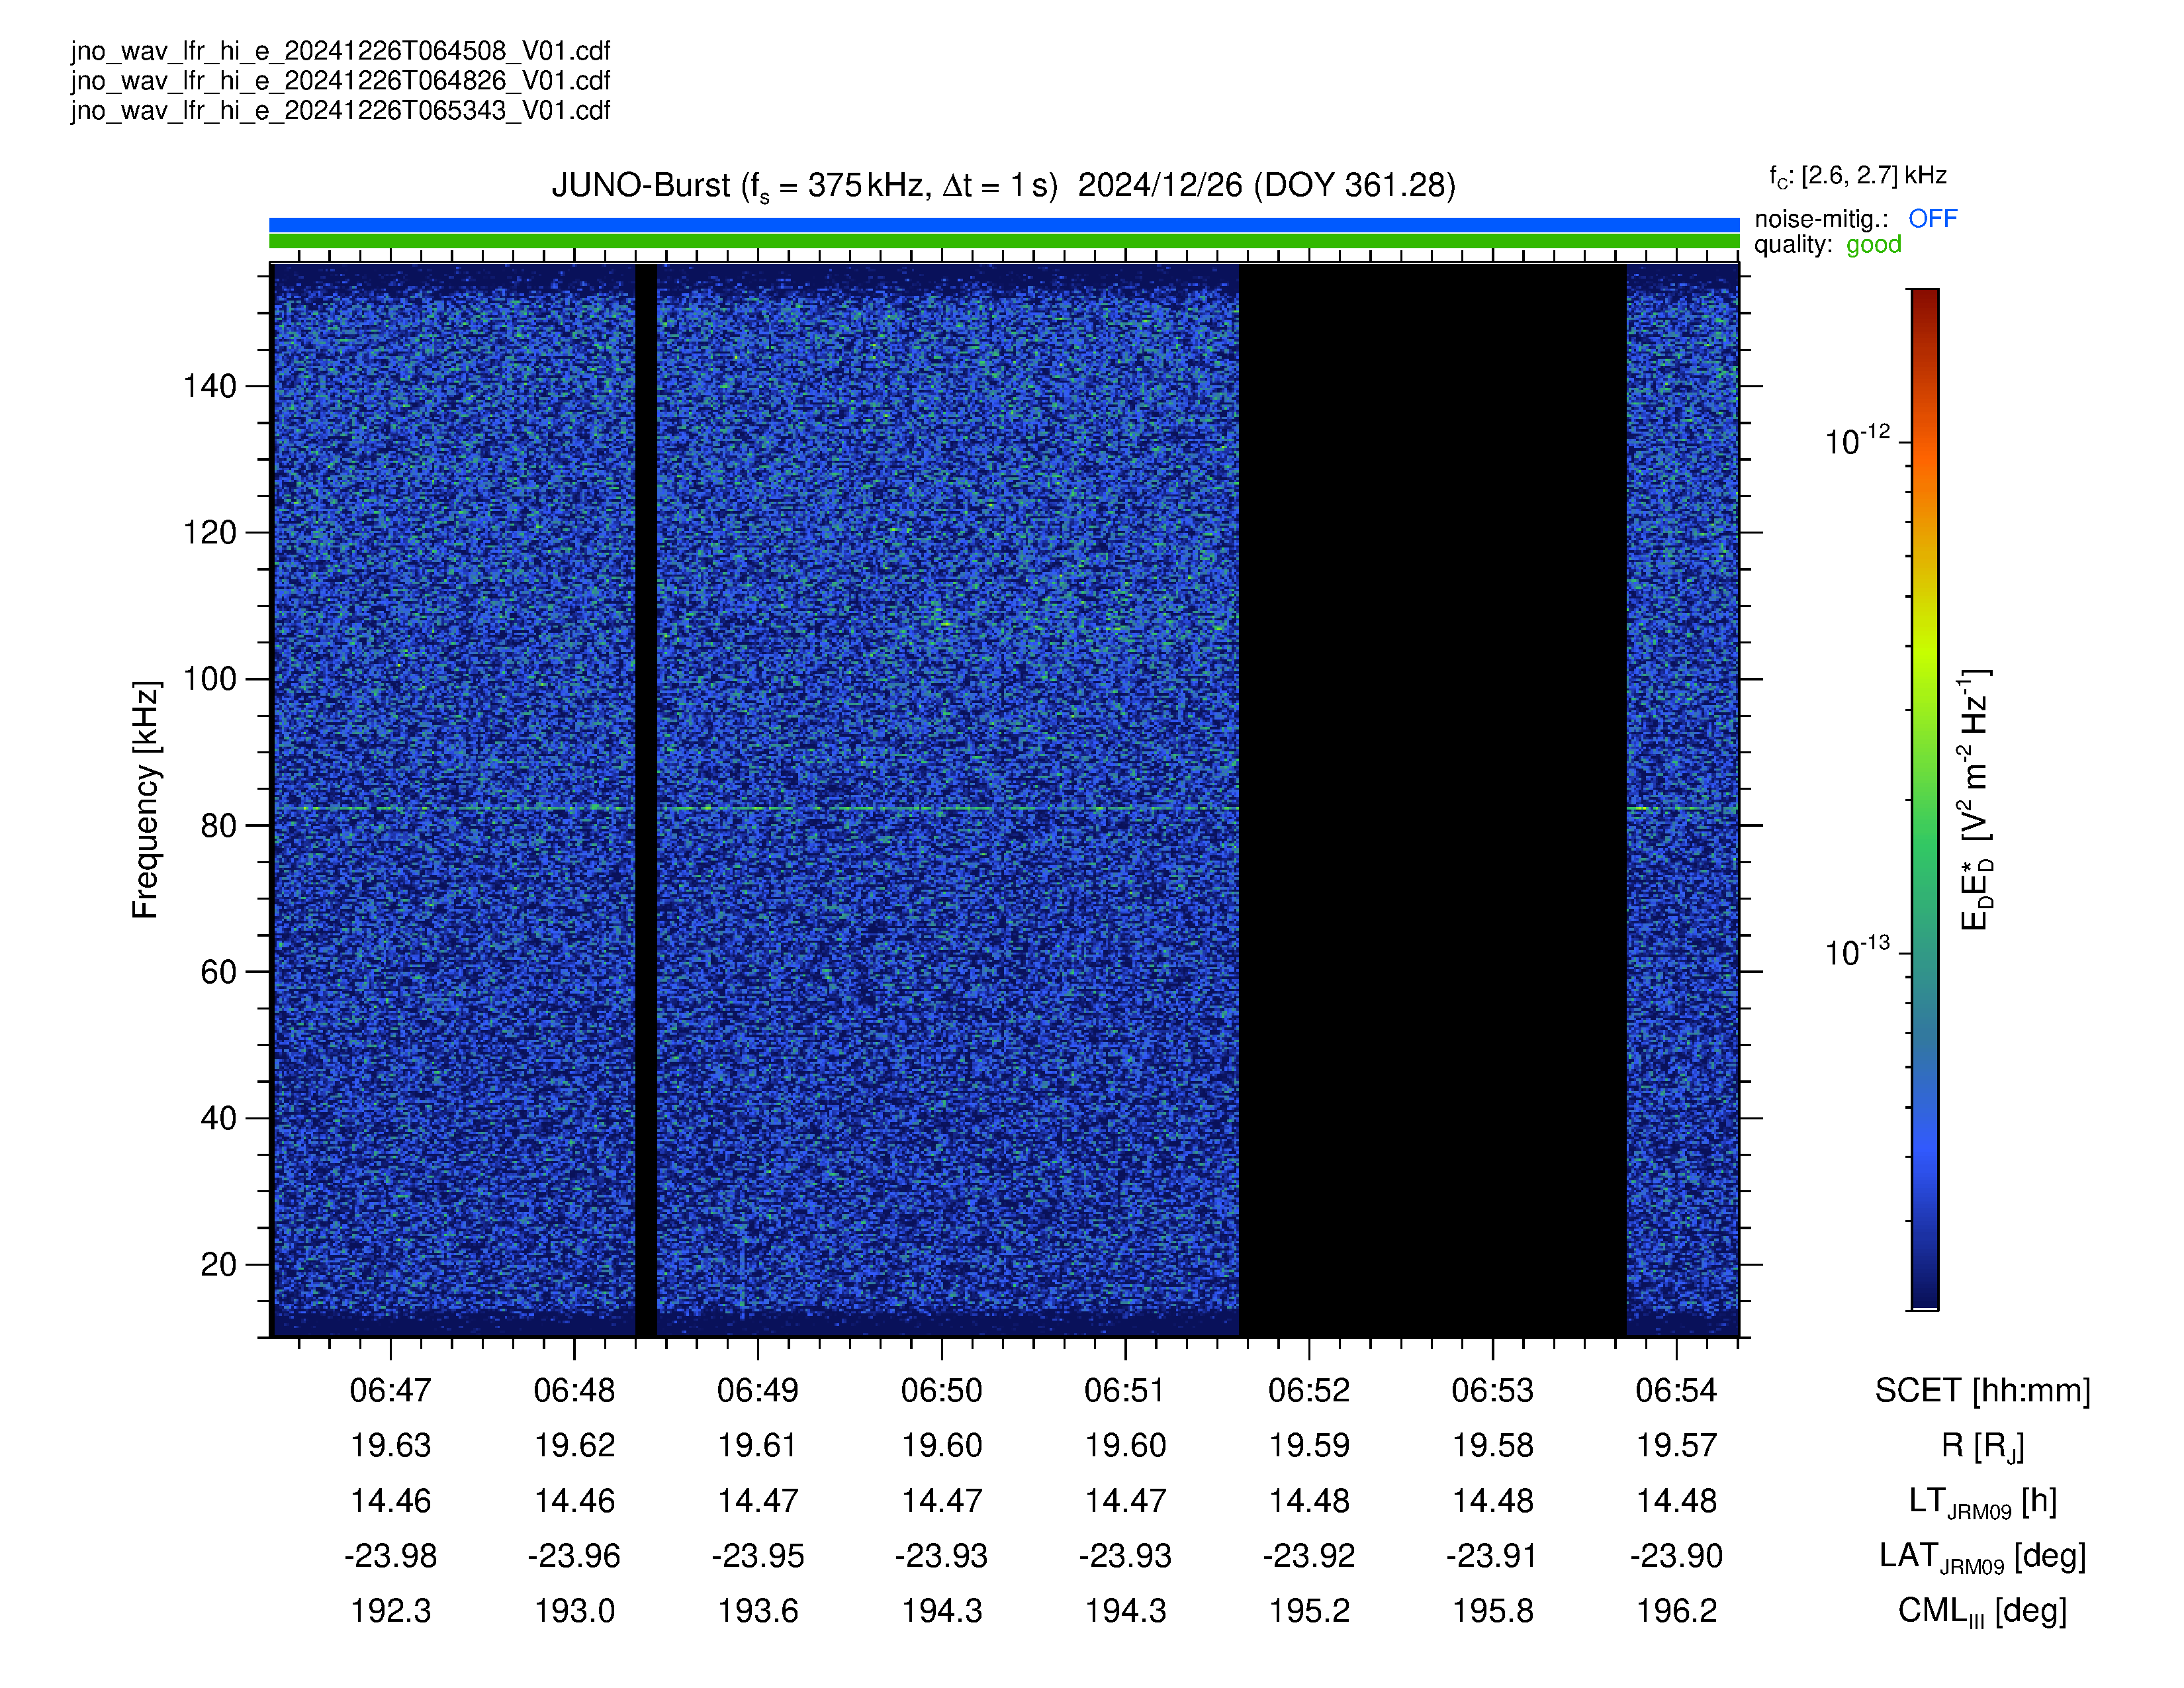Click the 10^-12 colorbar tick label
The image size is (2184, 1688).
[1857, 441]
